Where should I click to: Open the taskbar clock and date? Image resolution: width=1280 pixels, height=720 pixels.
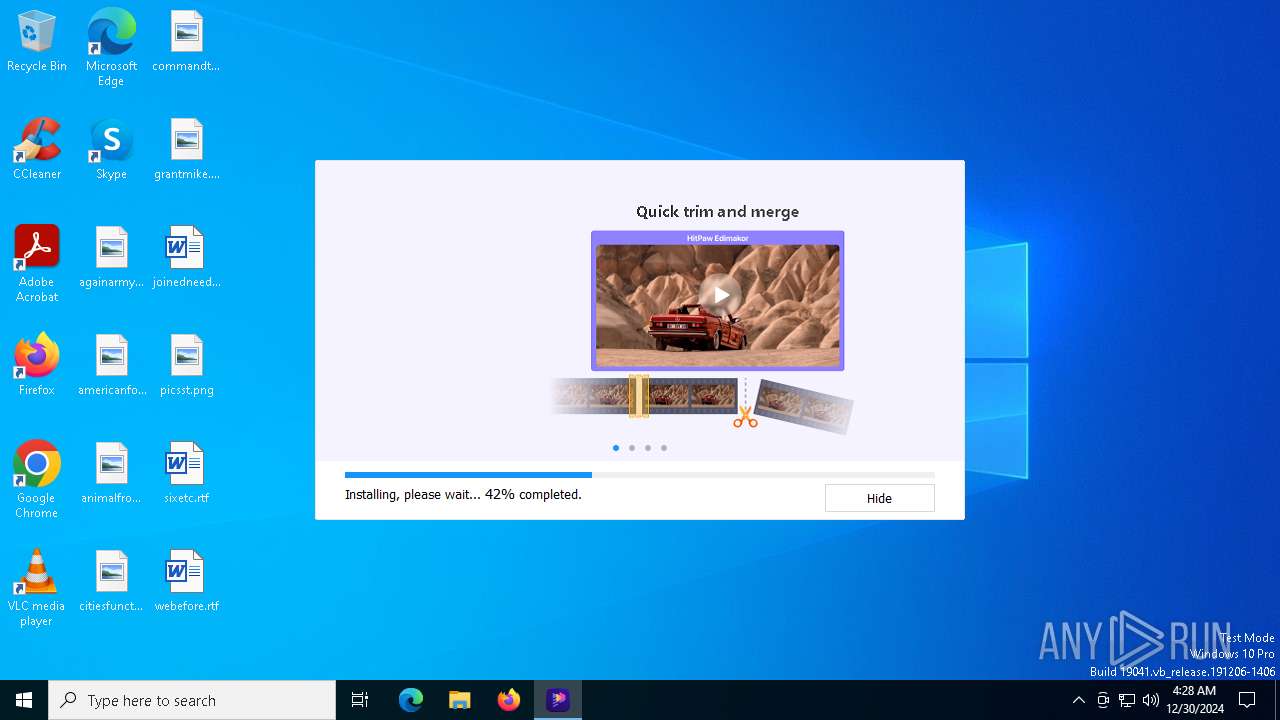[1194, 700]
